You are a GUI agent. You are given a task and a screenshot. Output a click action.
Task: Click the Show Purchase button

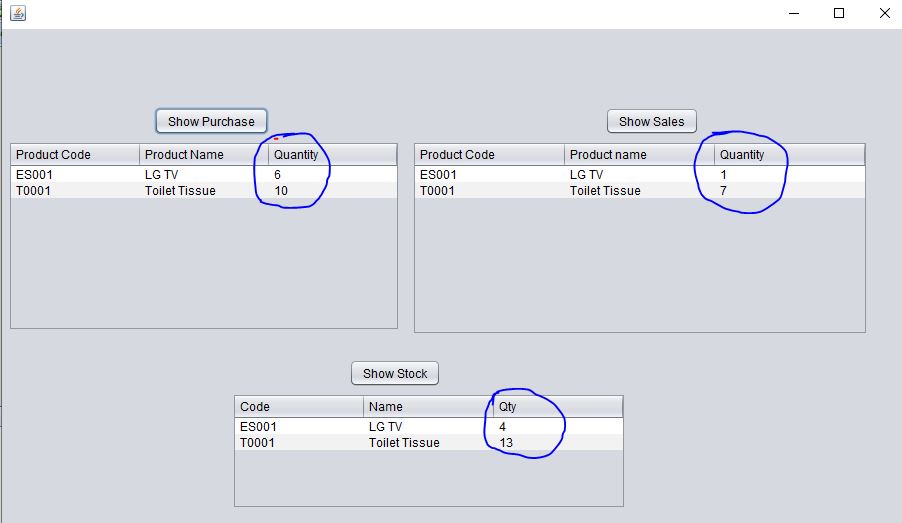pyautogui.click(x=211, y=121)
